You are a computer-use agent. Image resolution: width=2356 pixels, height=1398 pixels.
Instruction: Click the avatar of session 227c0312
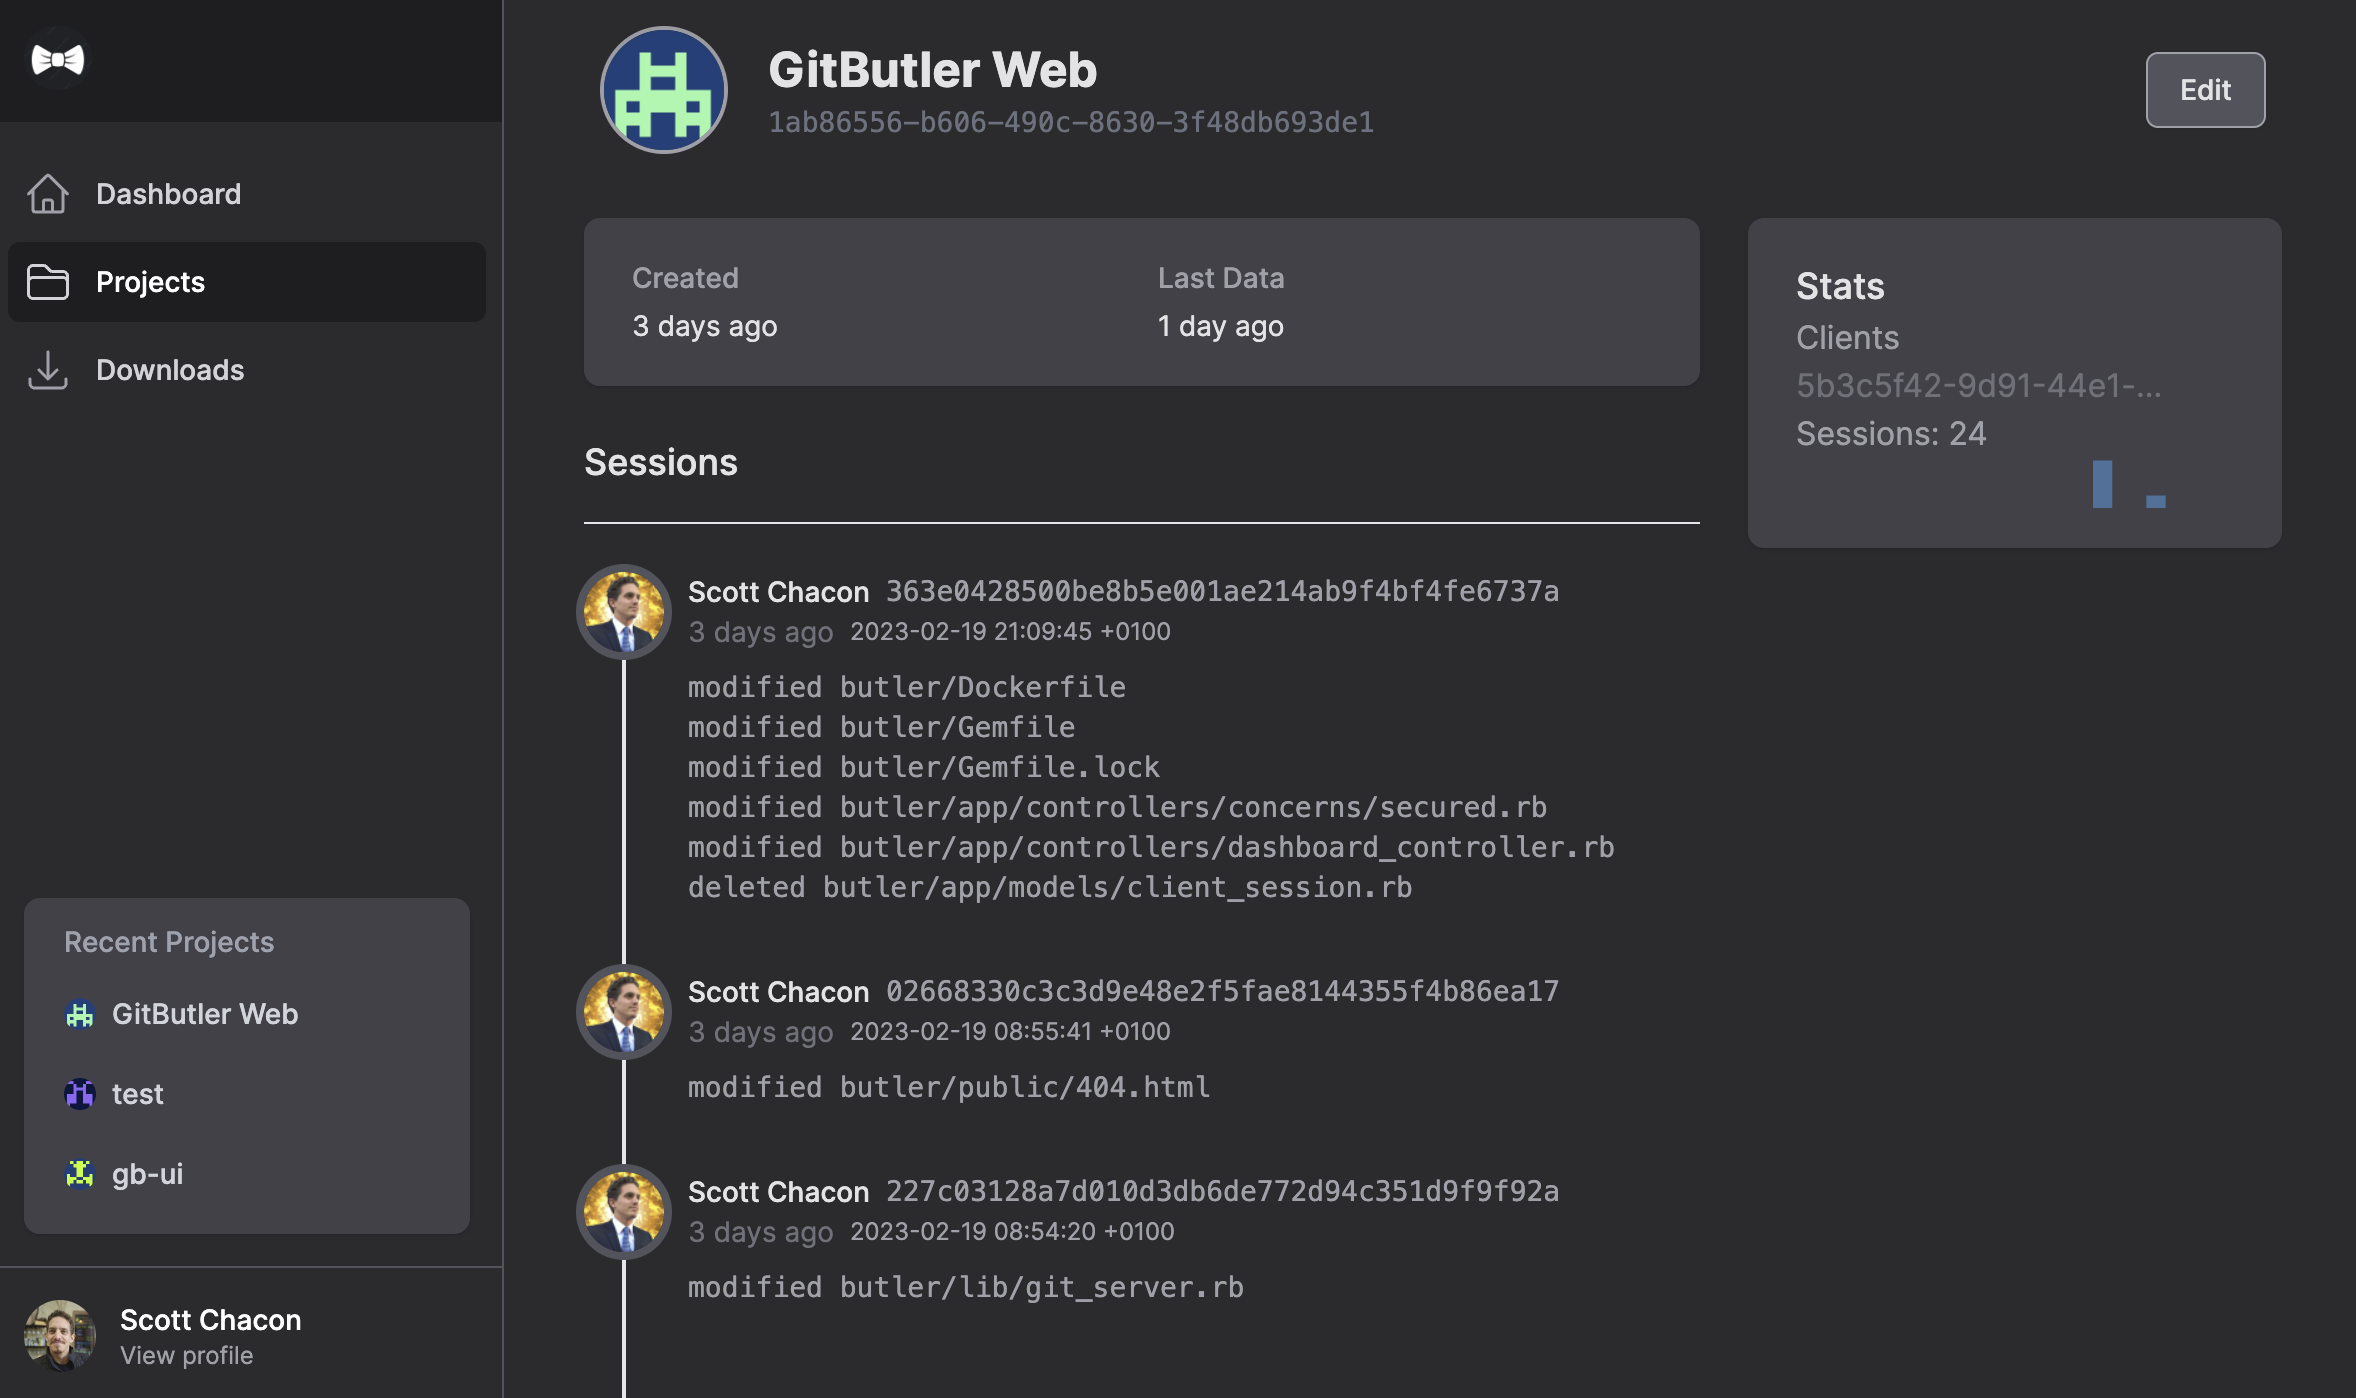pyautogui.click(x=624, y=1212)
